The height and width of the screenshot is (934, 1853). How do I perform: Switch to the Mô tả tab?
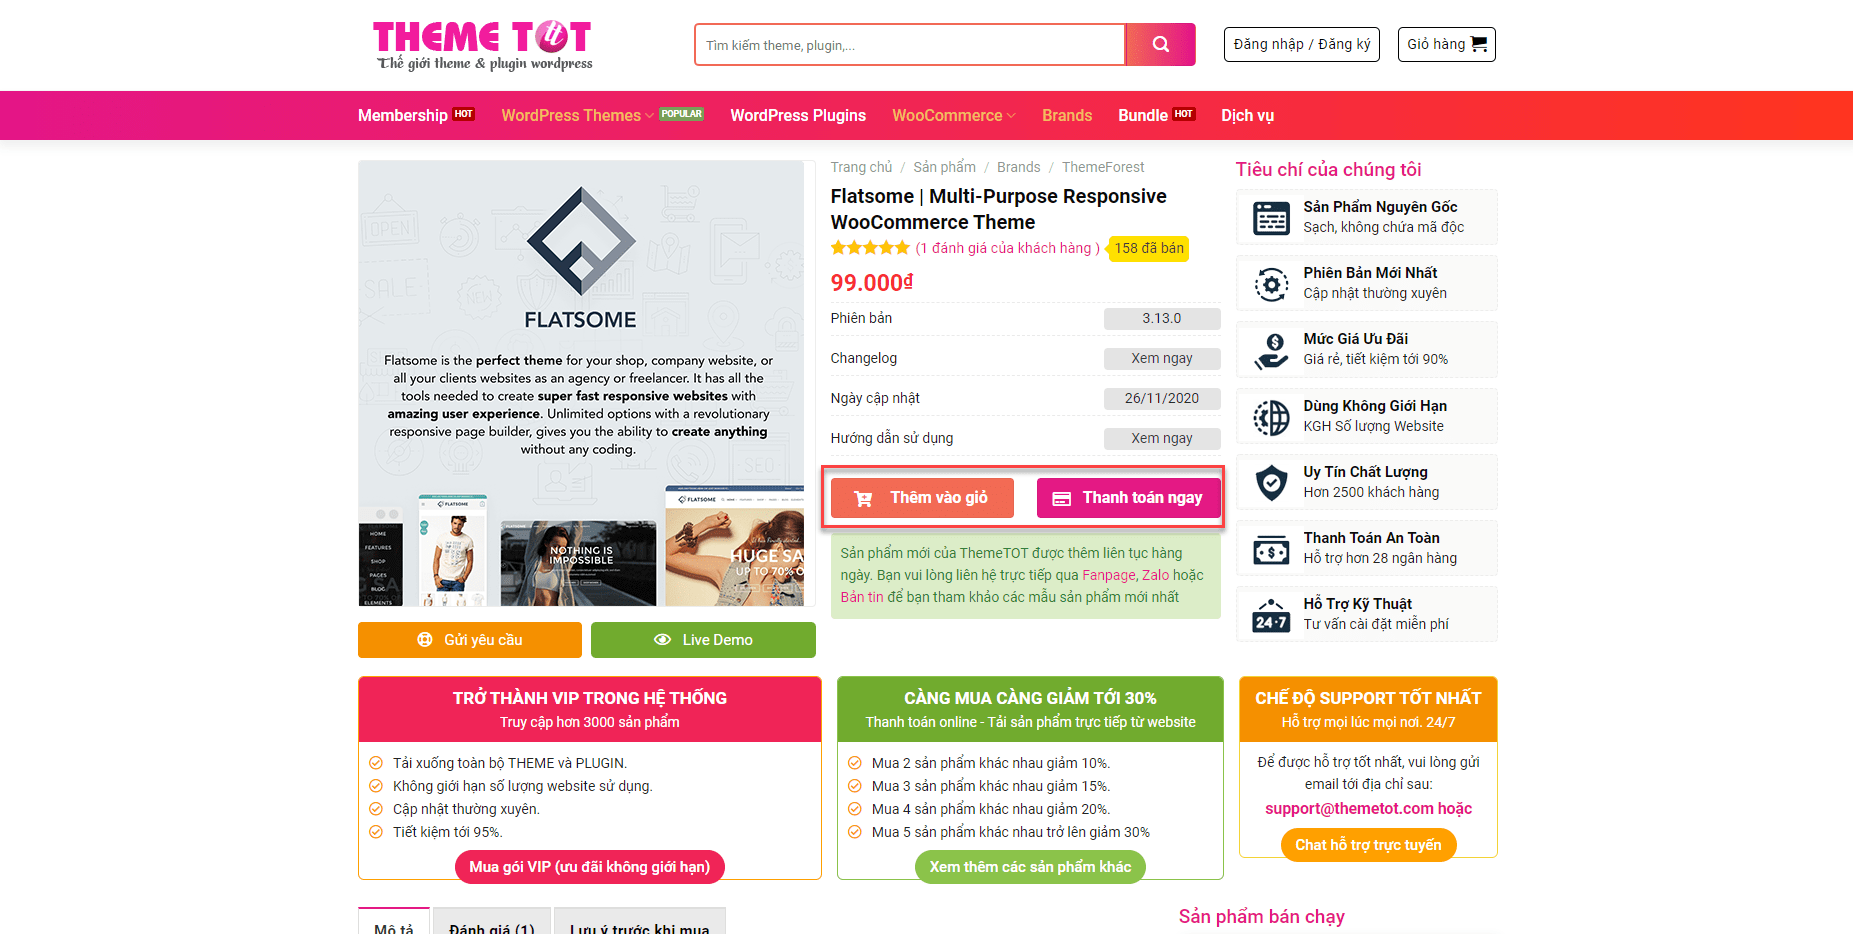click(394, 922)
